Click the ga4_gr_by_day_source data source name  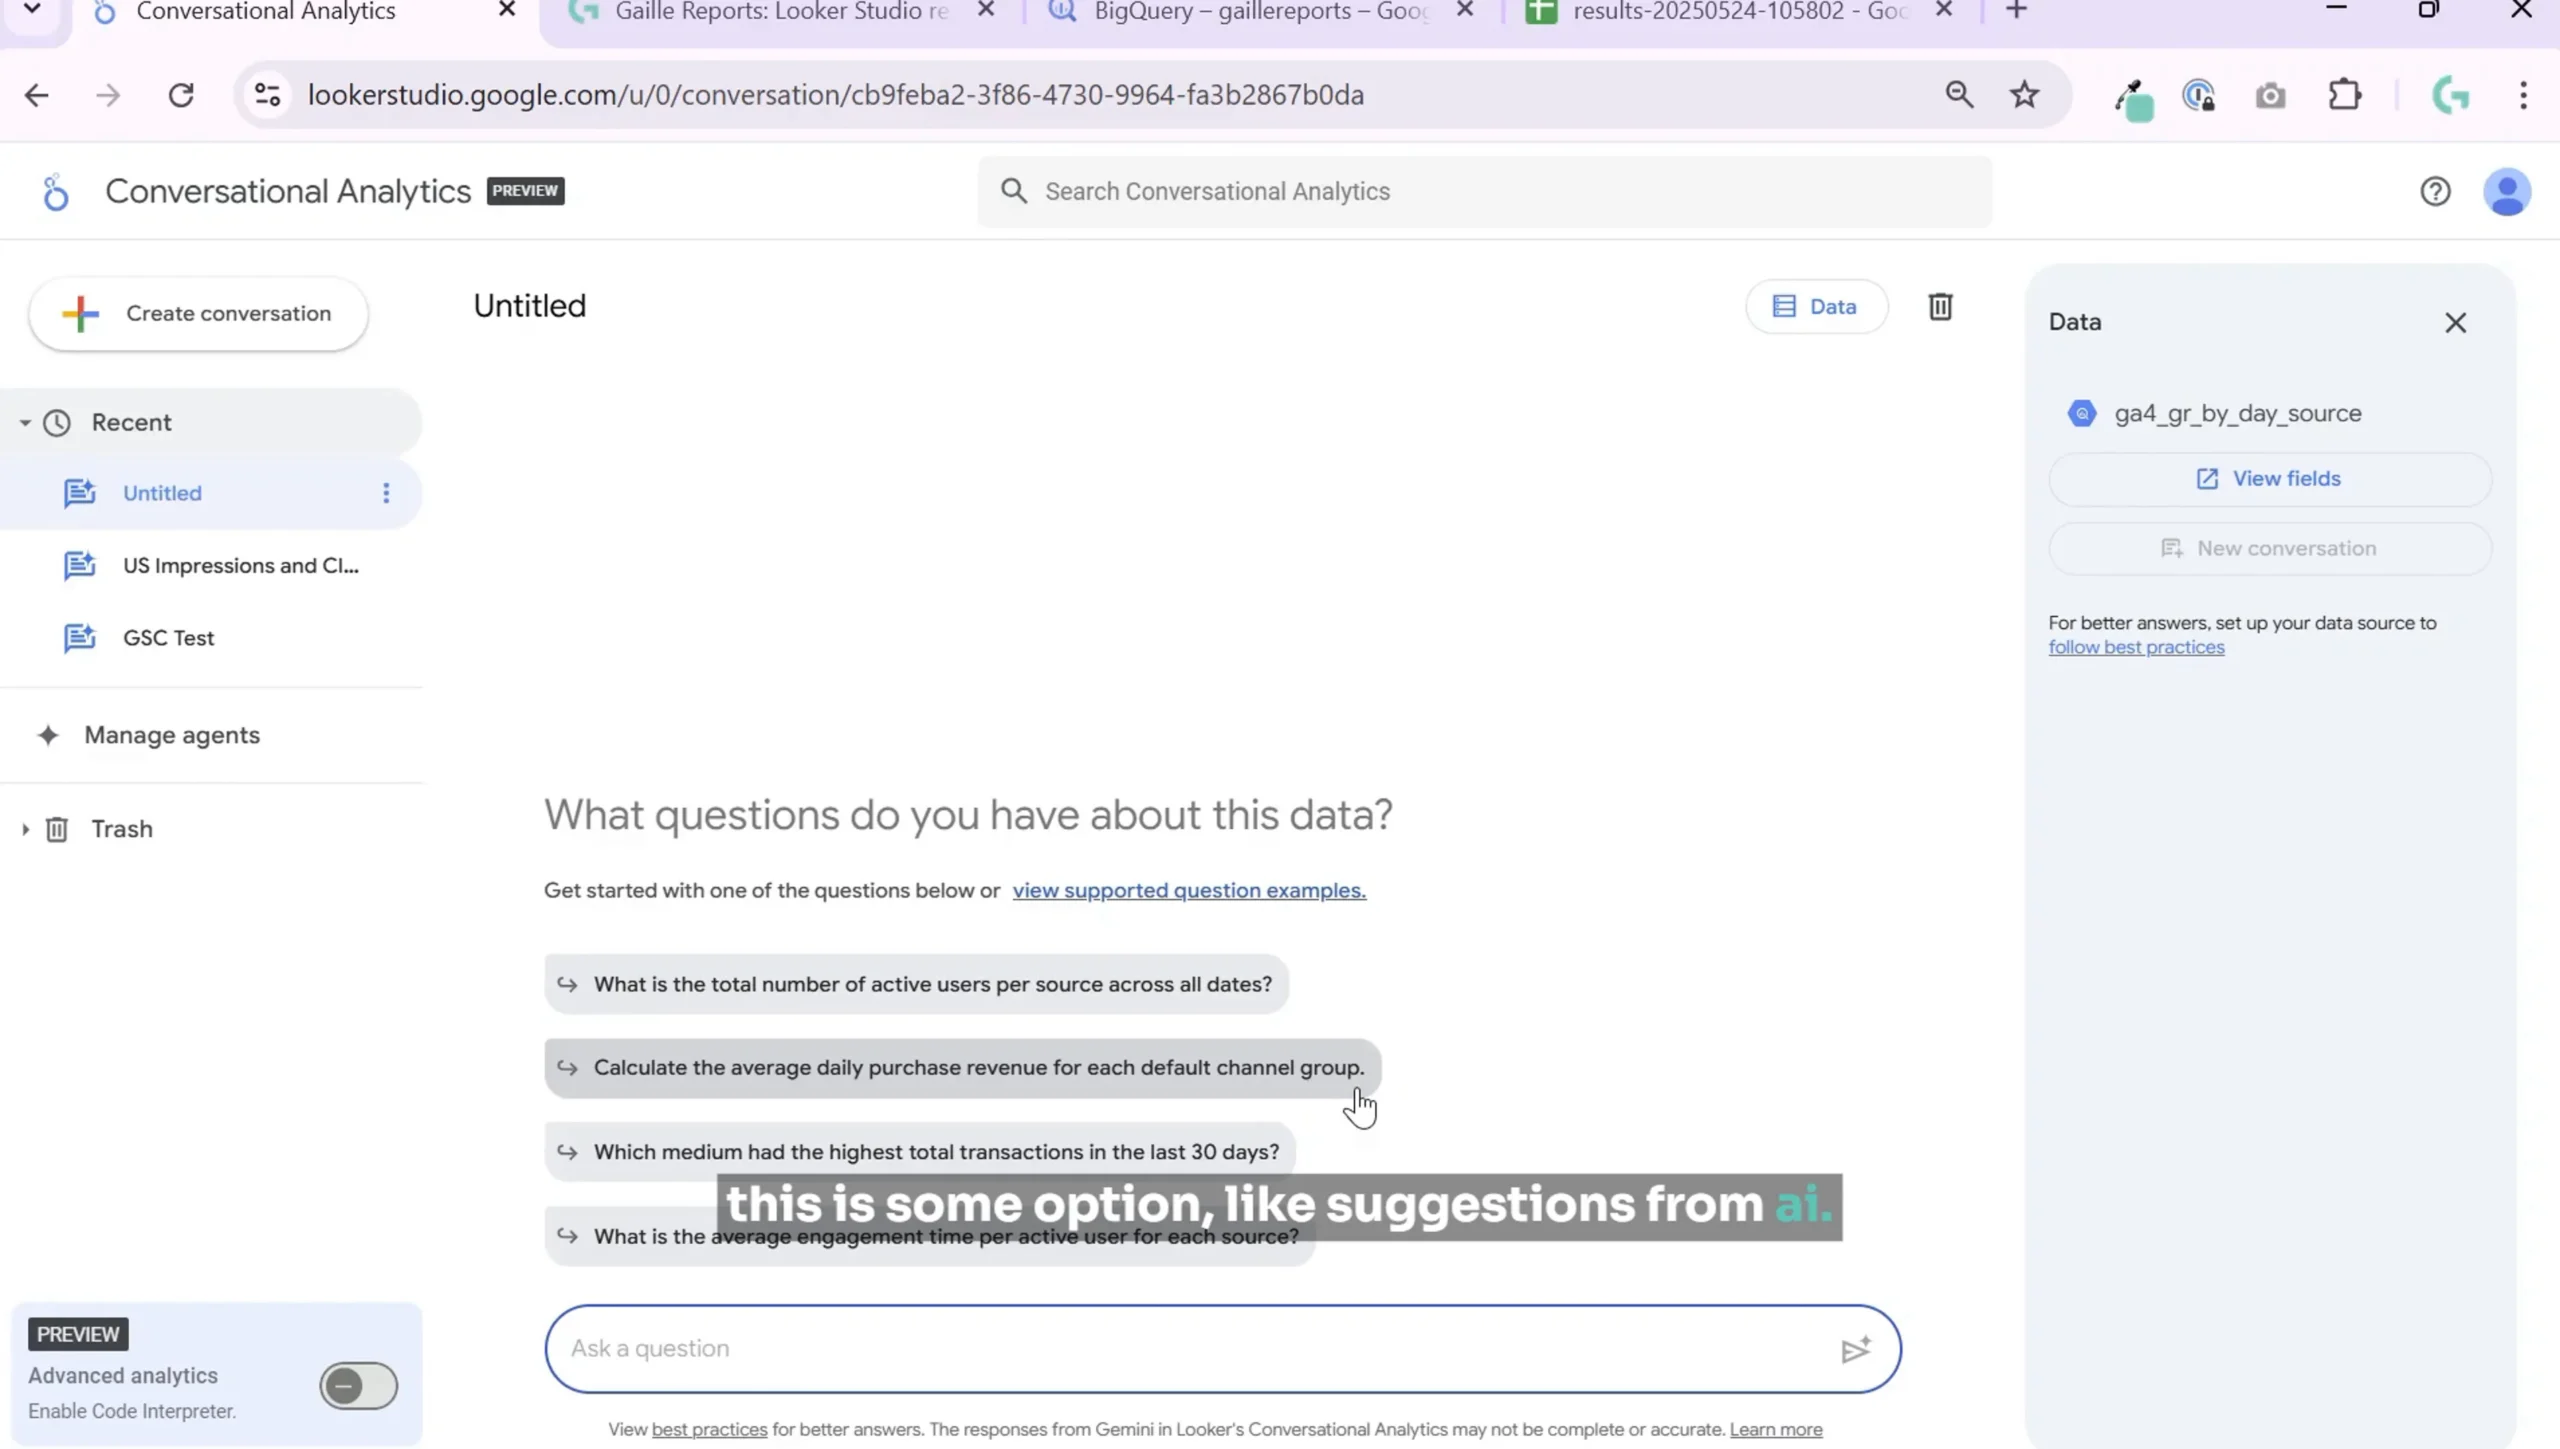pyautogui.click(x=2238, y=413)
